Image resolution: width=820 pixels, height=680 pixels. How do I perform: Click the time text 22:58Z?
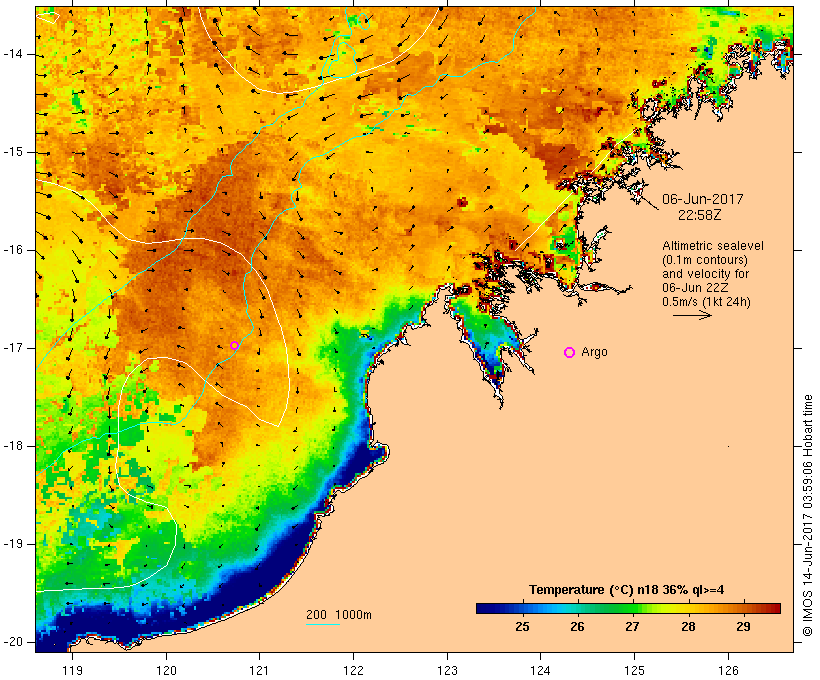(x=699, y=215)
